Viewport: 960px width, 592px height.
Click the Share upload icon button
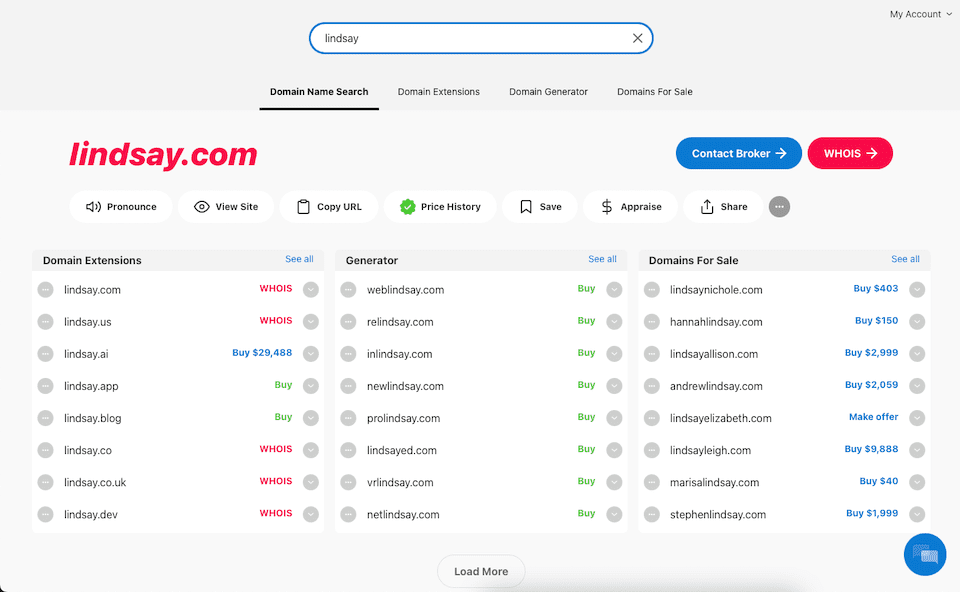coord(708,207)
